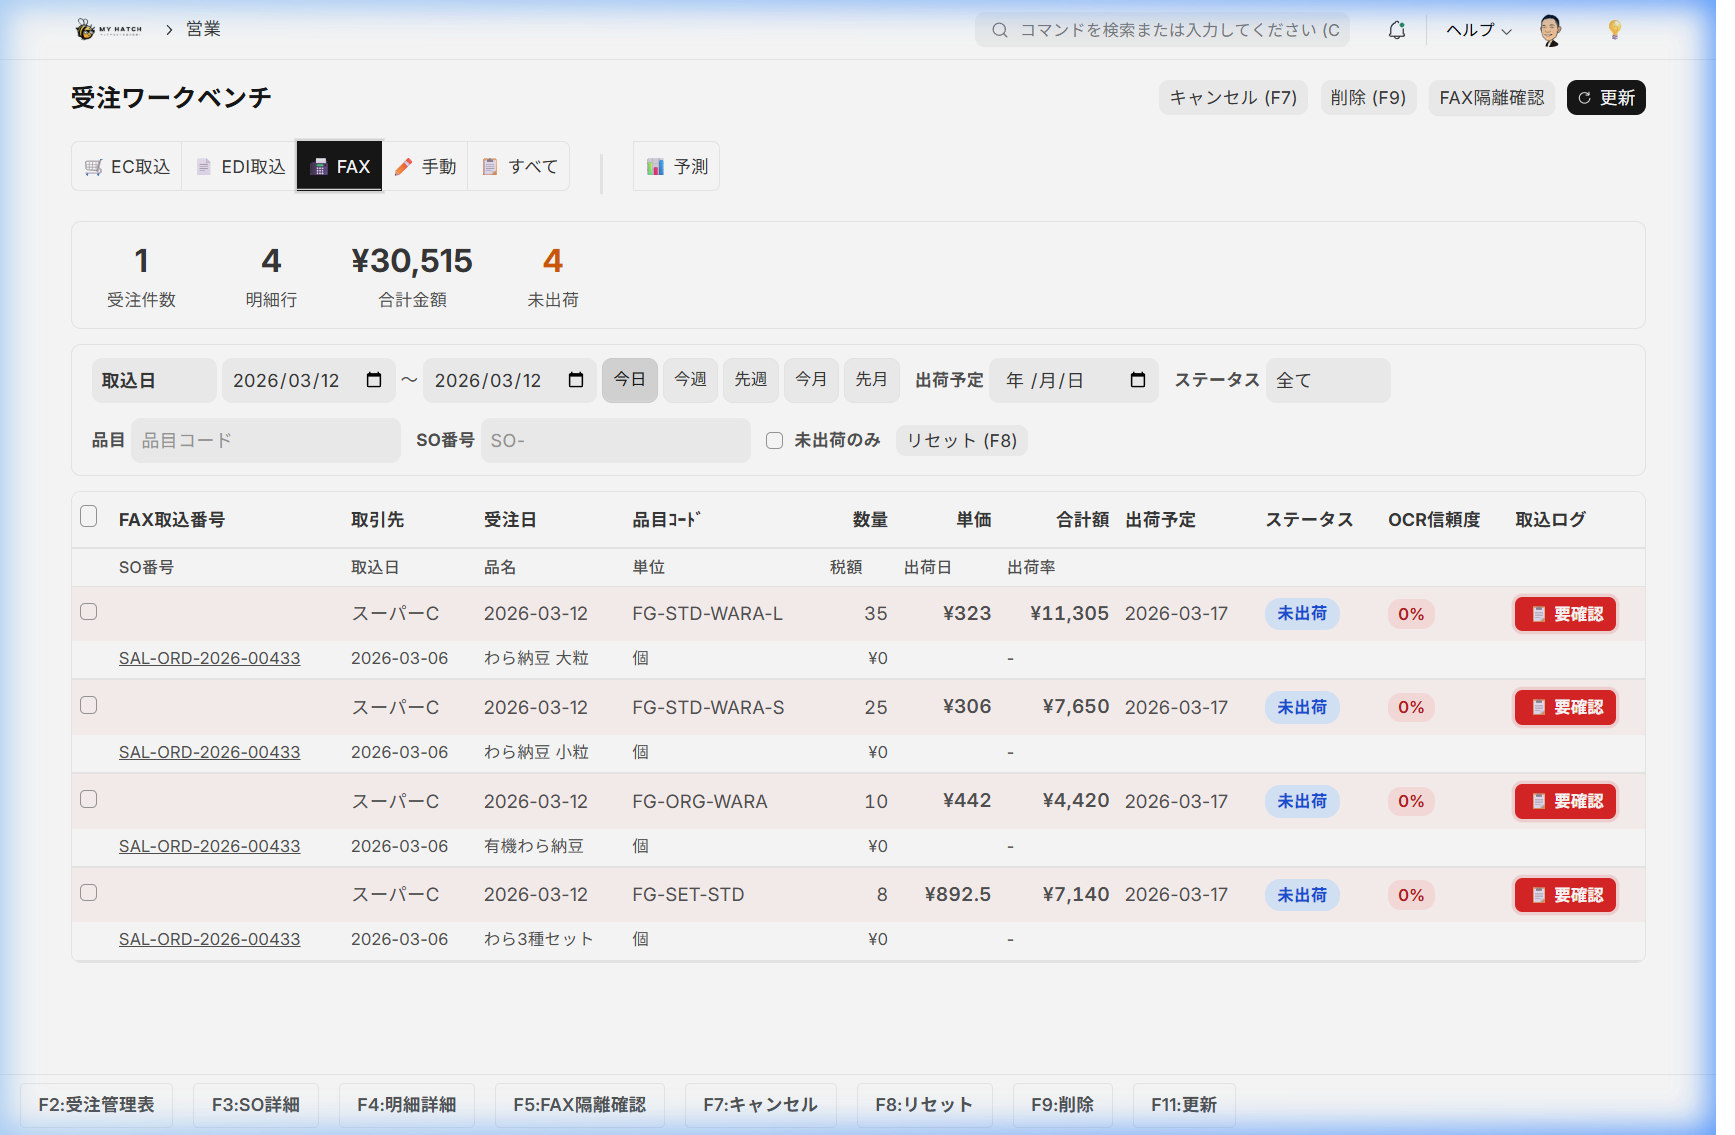Check the FG-STD-WARA-L row checkbox
1735x1135 pixels.
[89, 612]
